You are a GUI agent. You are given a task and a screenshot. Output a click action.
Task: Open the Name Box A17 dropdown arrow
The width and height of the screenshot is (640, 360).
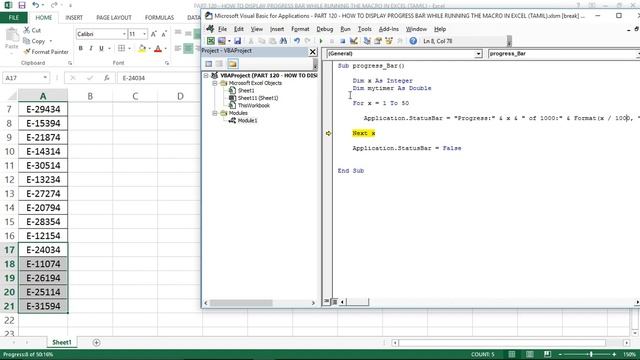coord(45,78)
